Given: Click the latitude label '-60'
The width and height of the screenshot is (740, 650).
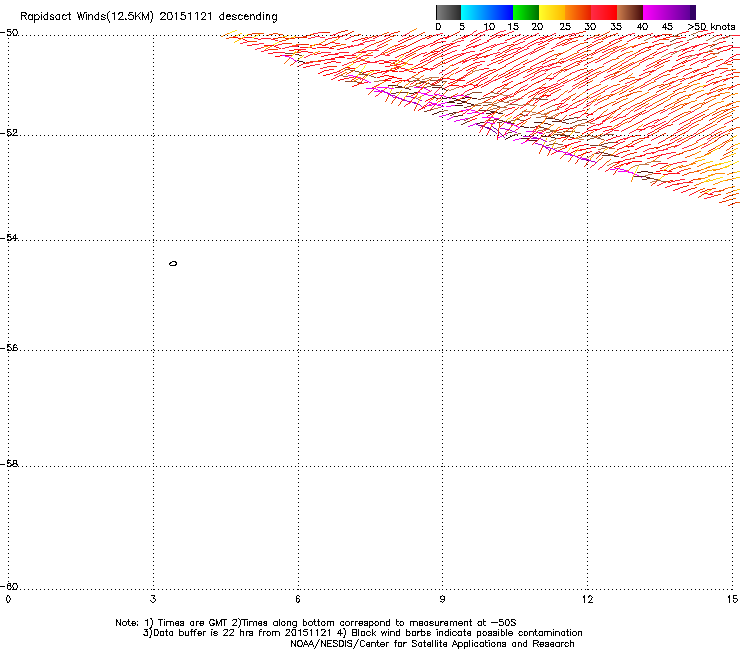Looking at the screenshot, I should [x=9, y=586].
